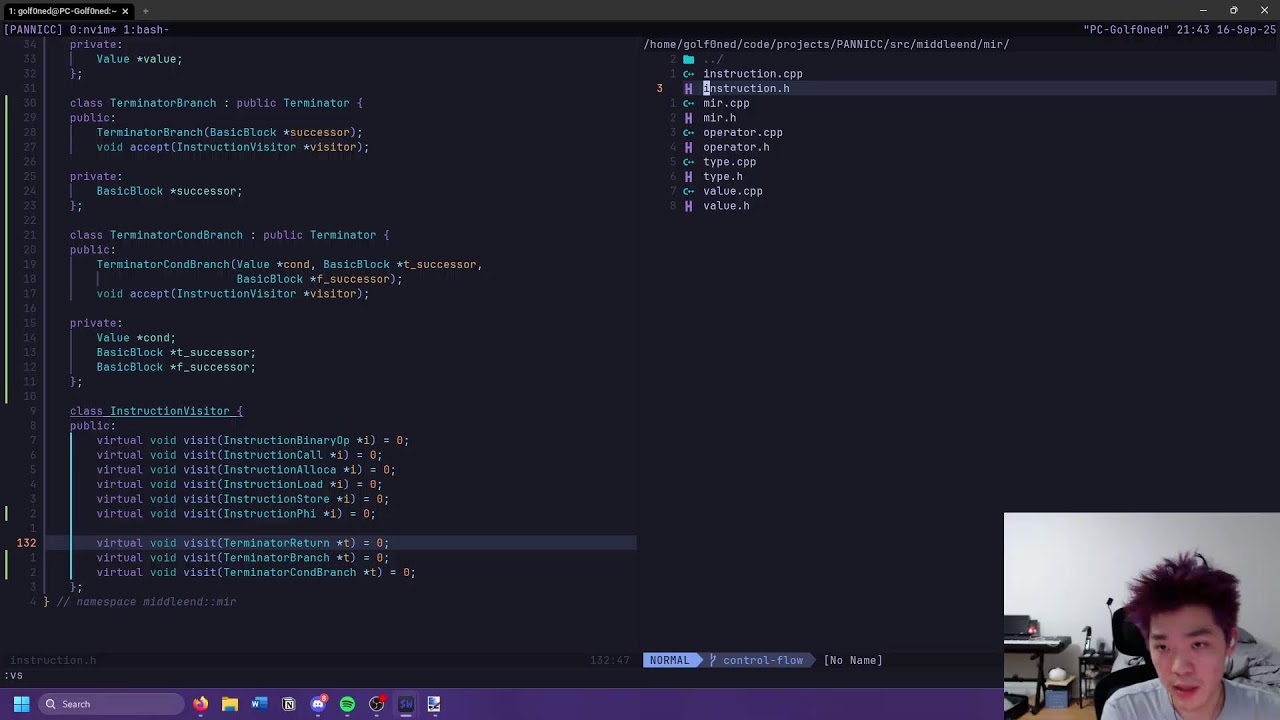Click the control-flow branch name in statusline

(x=763, y=660)
